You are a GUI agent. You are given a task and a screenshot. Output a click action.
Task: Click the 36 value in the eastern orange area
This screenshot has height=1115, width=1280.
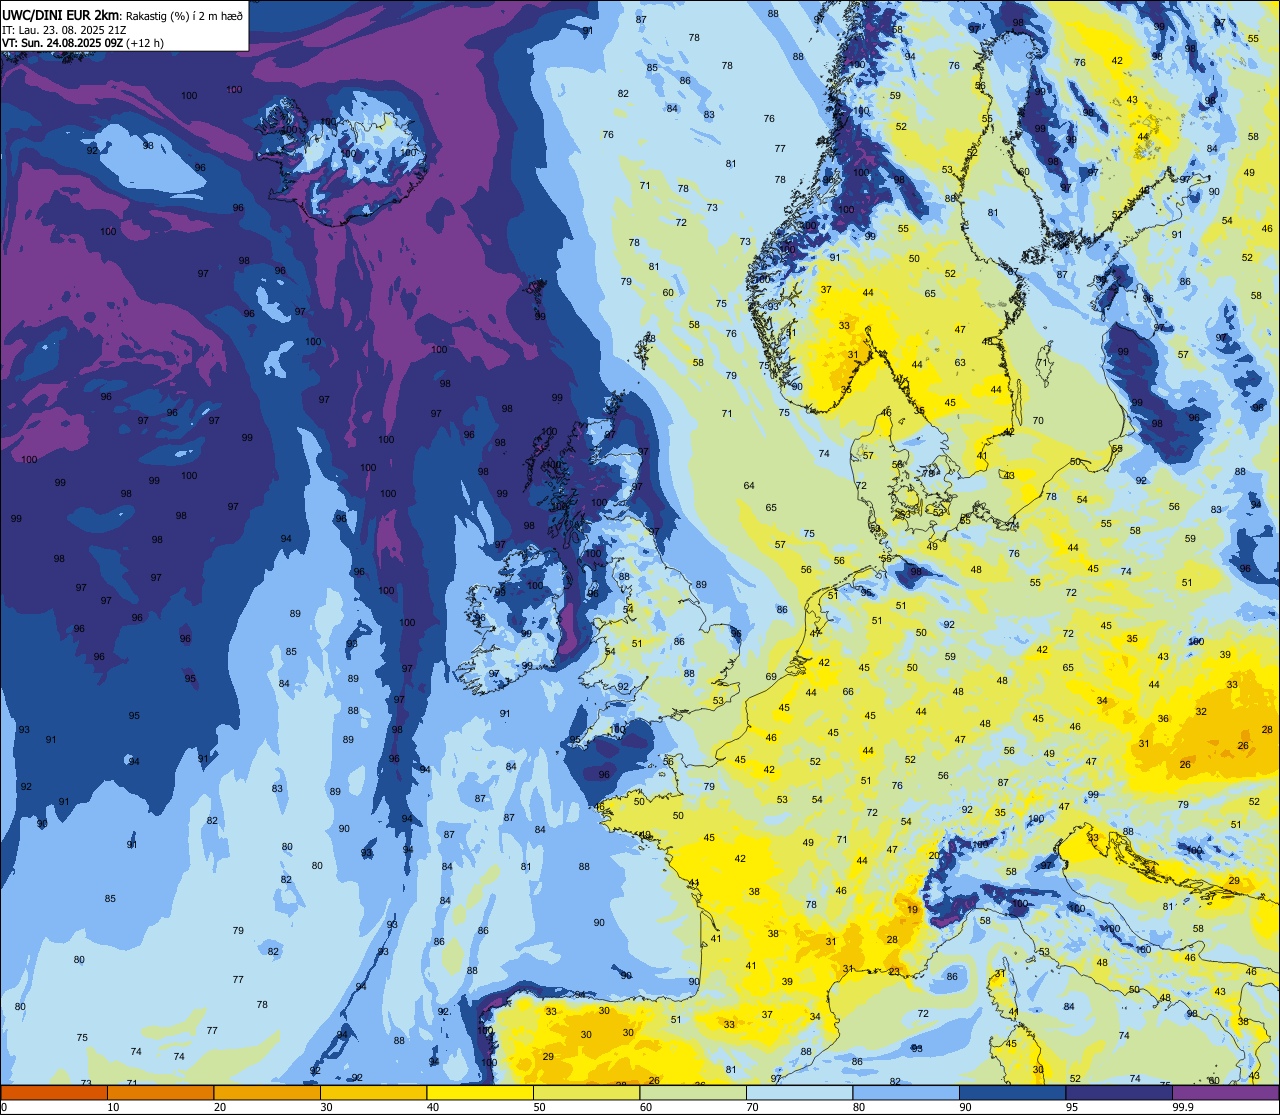click(1163, 719)
